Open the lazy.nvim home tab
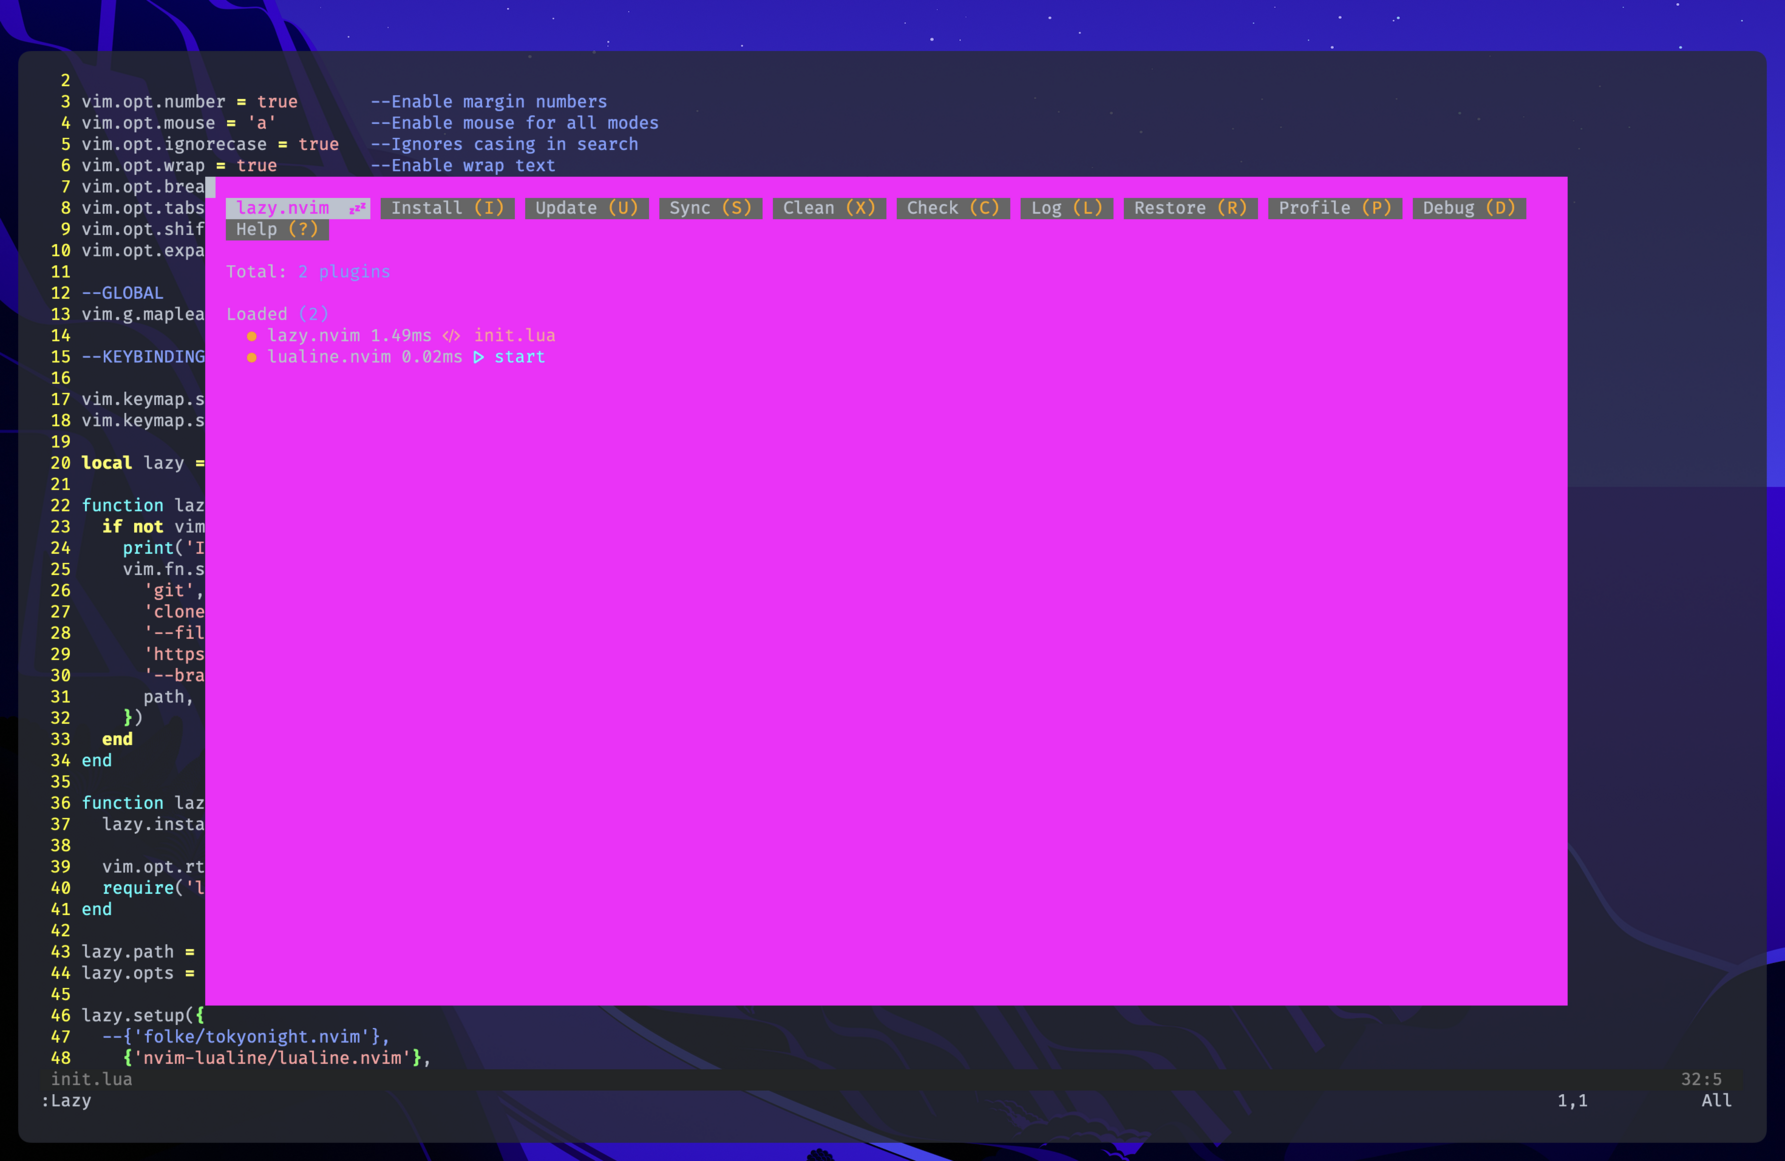Image resolution: width=1785 pixels, height=1161 pixels. pos(284,208)
